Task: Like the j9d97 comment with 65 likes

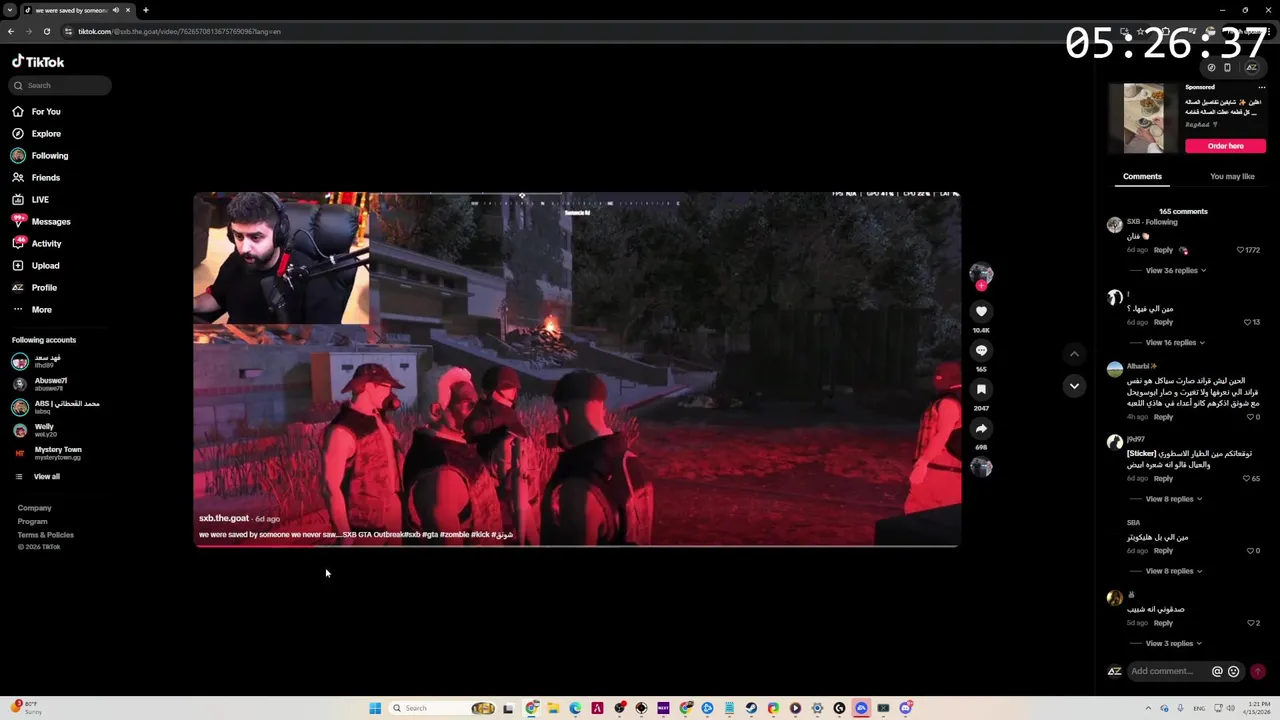Action: 1247,479
